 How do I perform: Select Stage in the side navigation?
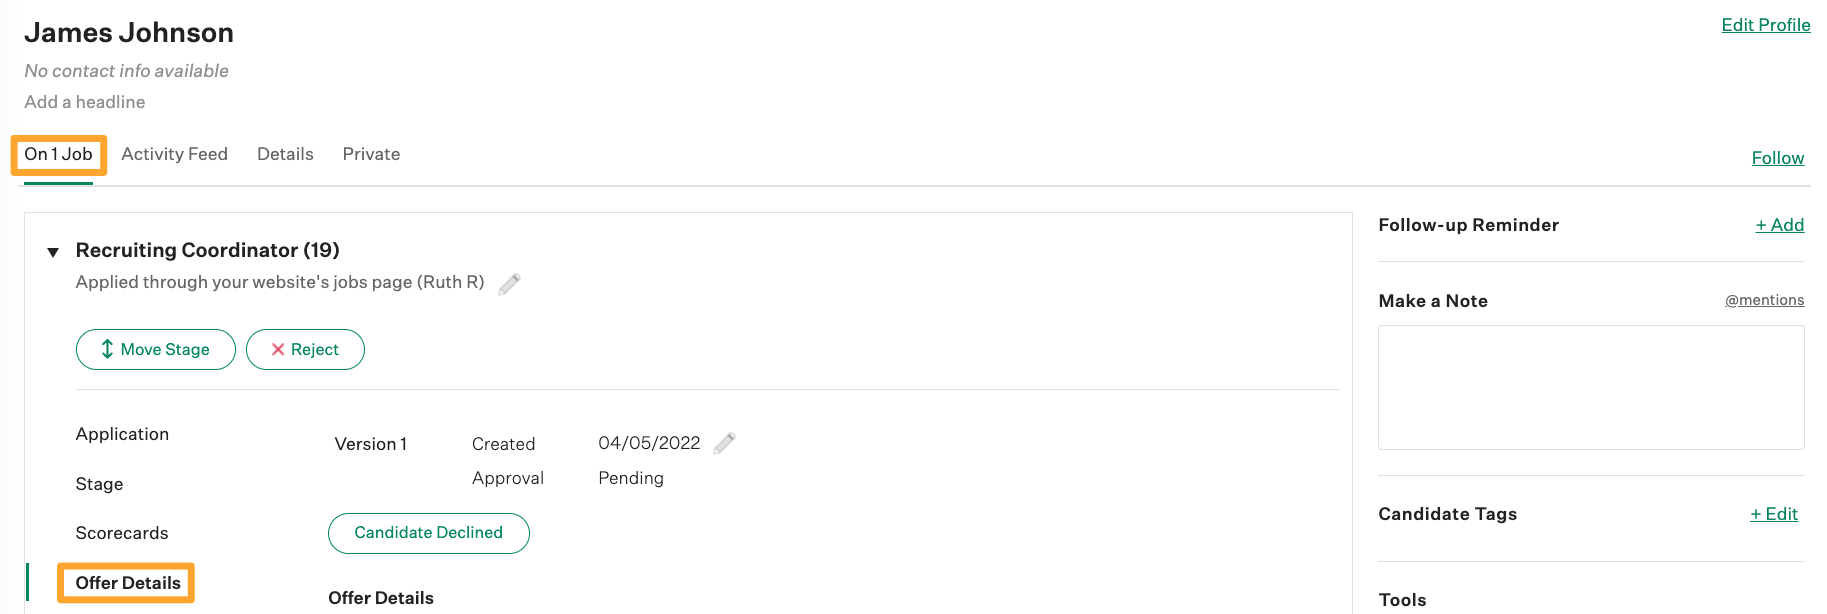tap(99, 484)
